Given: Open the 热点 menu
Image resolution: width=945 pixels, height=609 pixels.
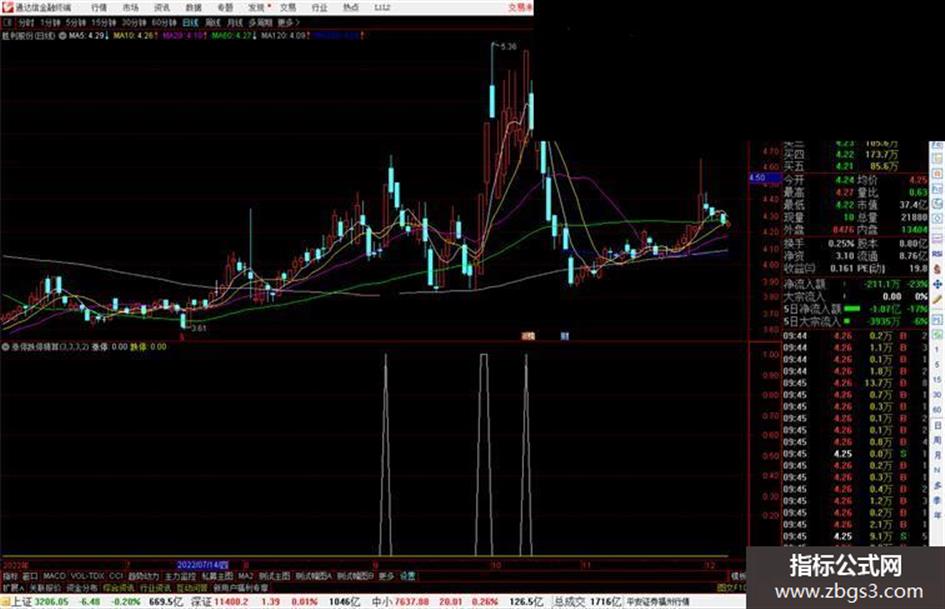Looking at the screenshot, I should click(x=351, y=7).
